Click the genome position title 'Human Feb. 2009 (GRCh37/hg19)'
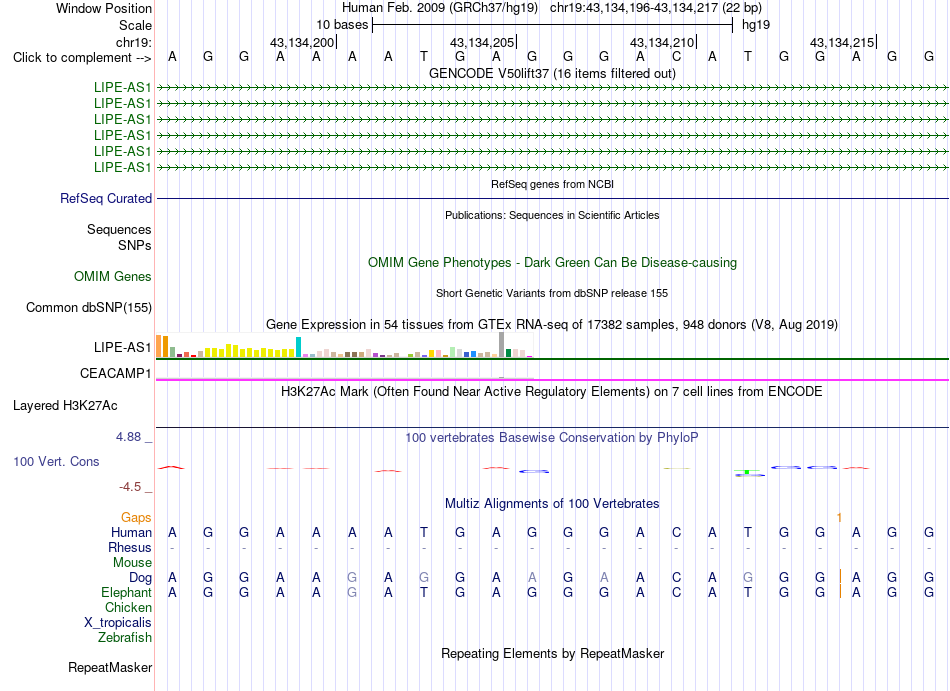The width and height of the screenshot is (950, 691). point(440,8)
